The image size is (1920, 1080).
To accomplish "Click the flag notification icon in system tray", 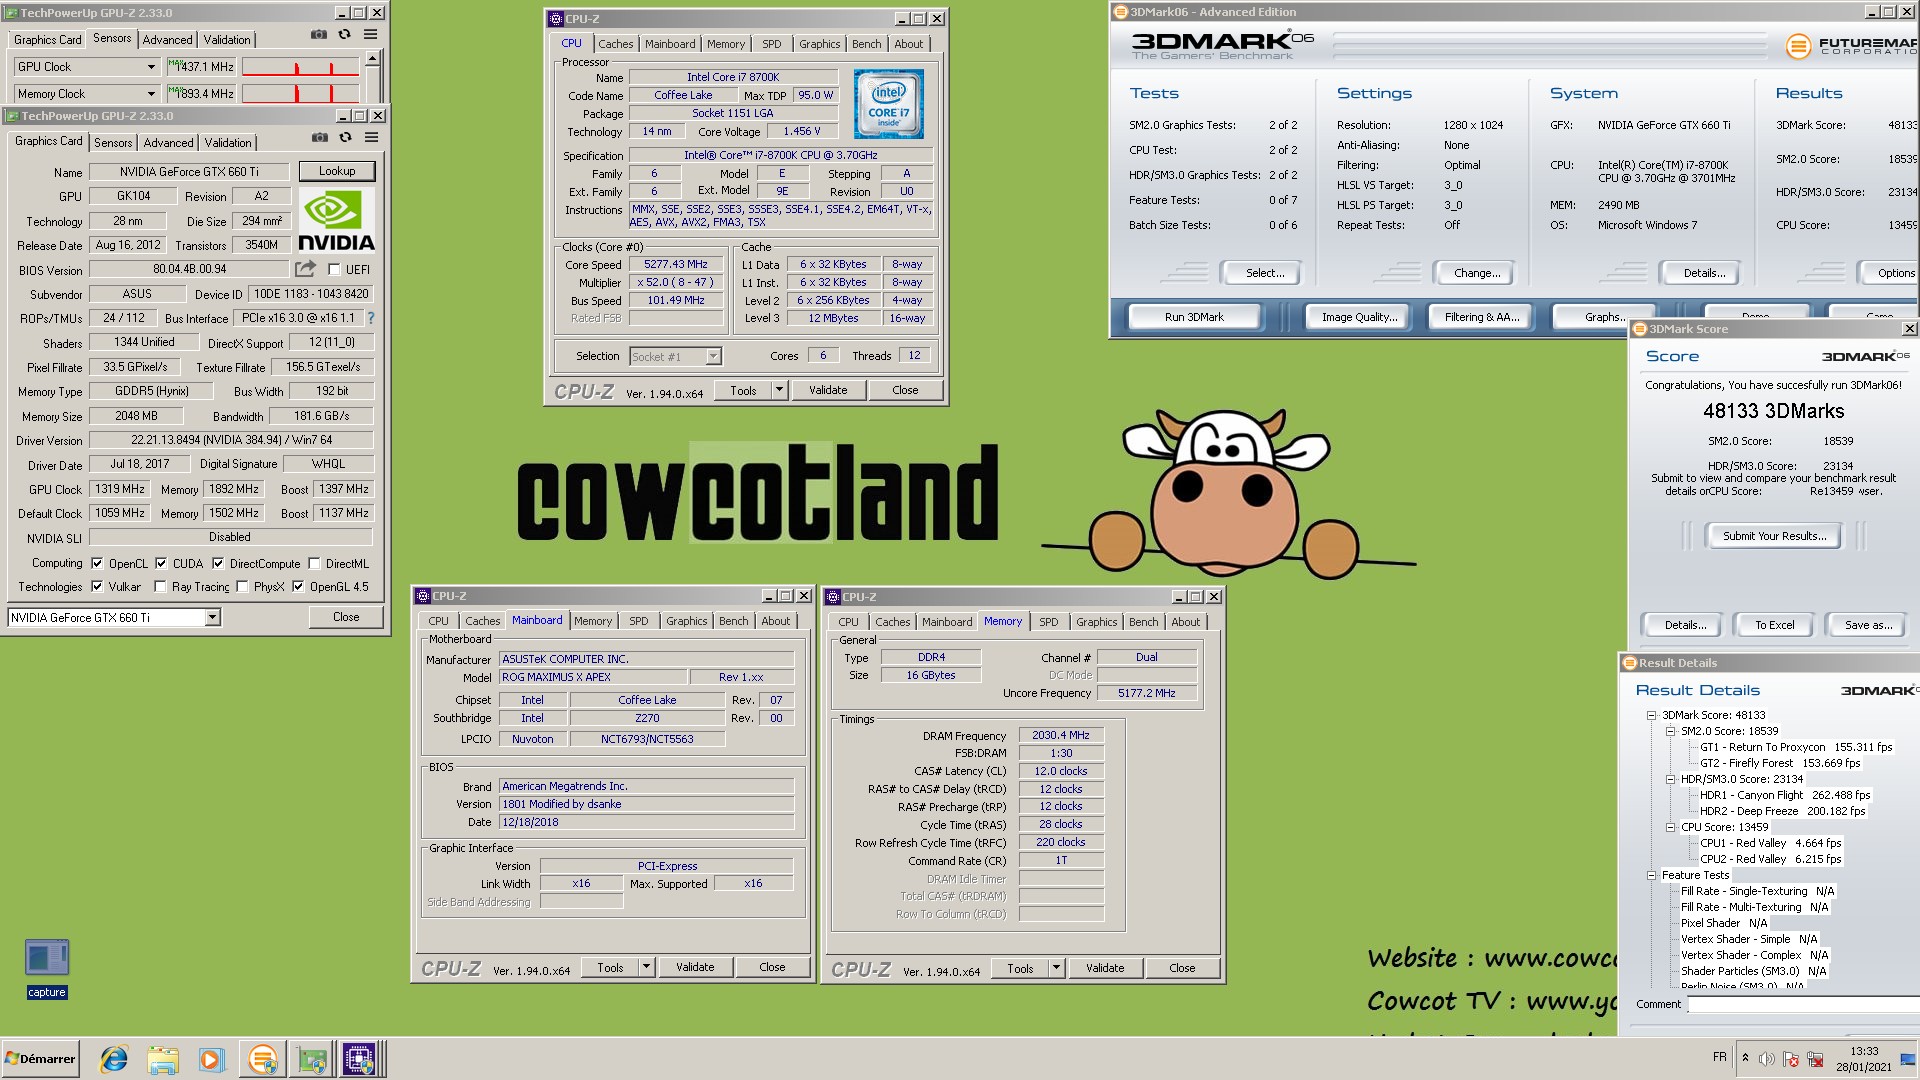I will coord(1791,1059).
